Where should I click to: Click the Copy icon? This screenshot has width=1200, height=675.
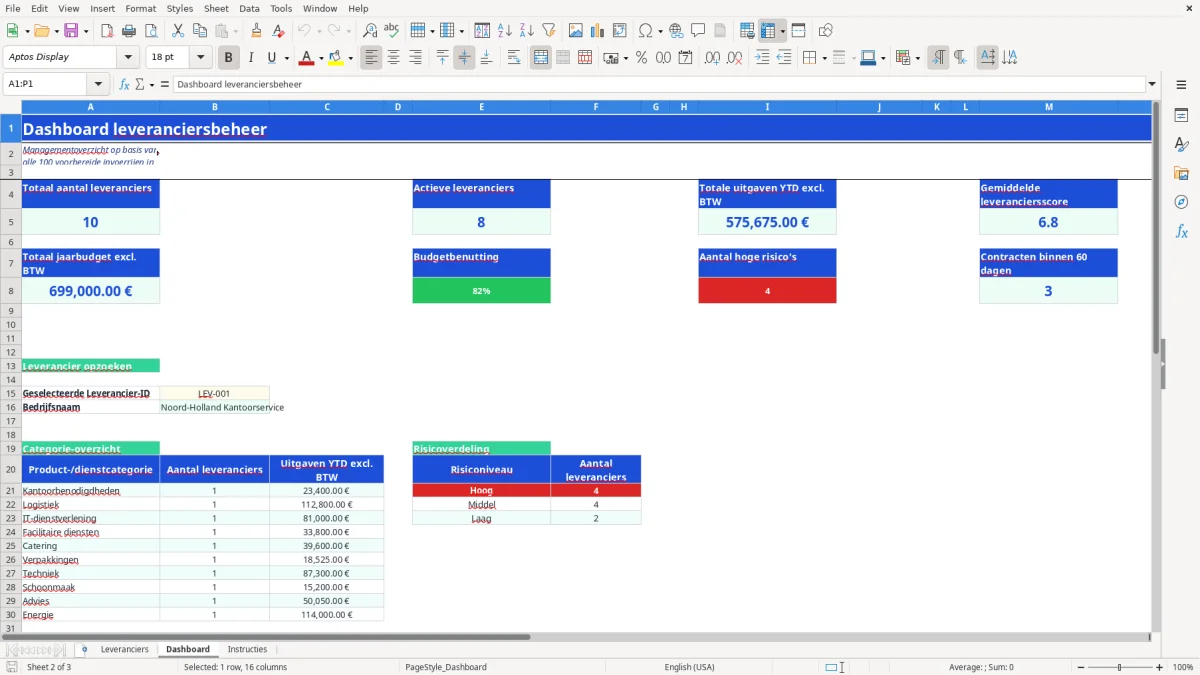tap(199, 31)
